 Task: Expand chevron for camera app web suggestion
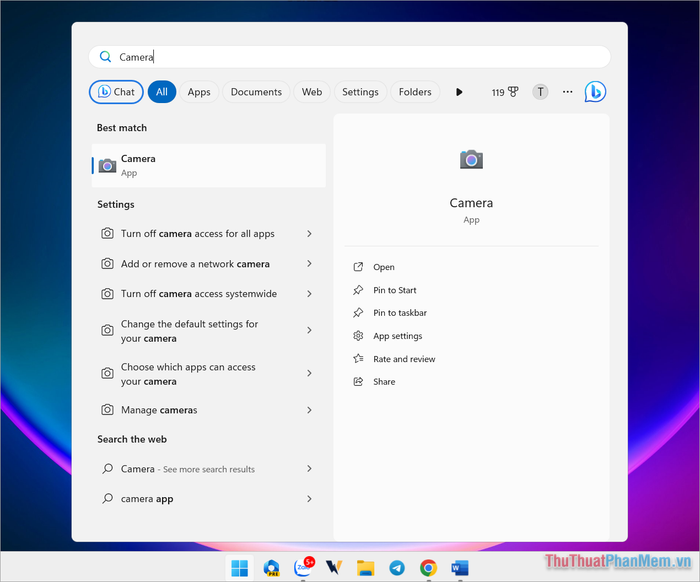[x=309, y=499]
